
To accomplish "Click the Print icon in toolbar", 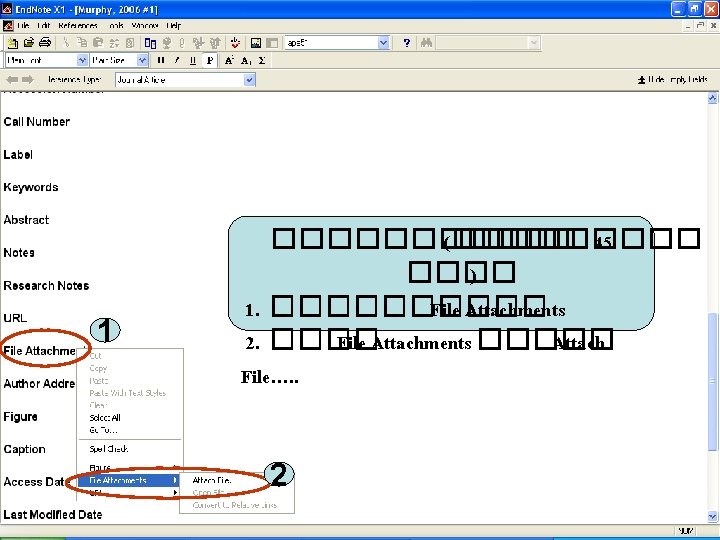I will click(x=45, y=43).
